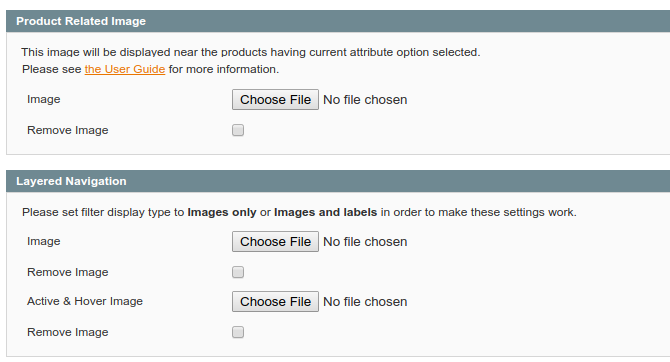Enable Remove Image checkbox under Active & Hover Image
670x362 pixels.
238,332
